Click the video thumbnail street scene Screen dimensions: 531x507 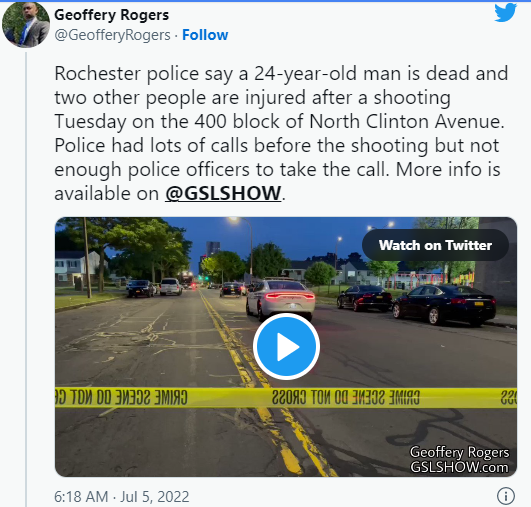click(x=286, y=347)
